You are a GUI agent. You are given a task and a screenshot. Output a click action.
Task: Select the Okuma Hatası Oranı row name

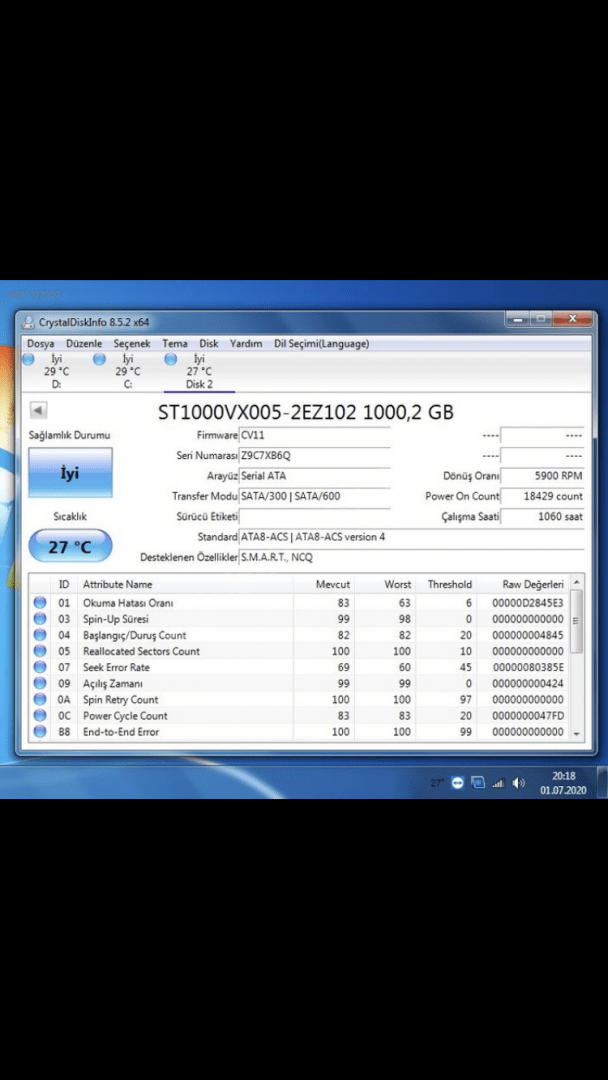coord(128,603)
